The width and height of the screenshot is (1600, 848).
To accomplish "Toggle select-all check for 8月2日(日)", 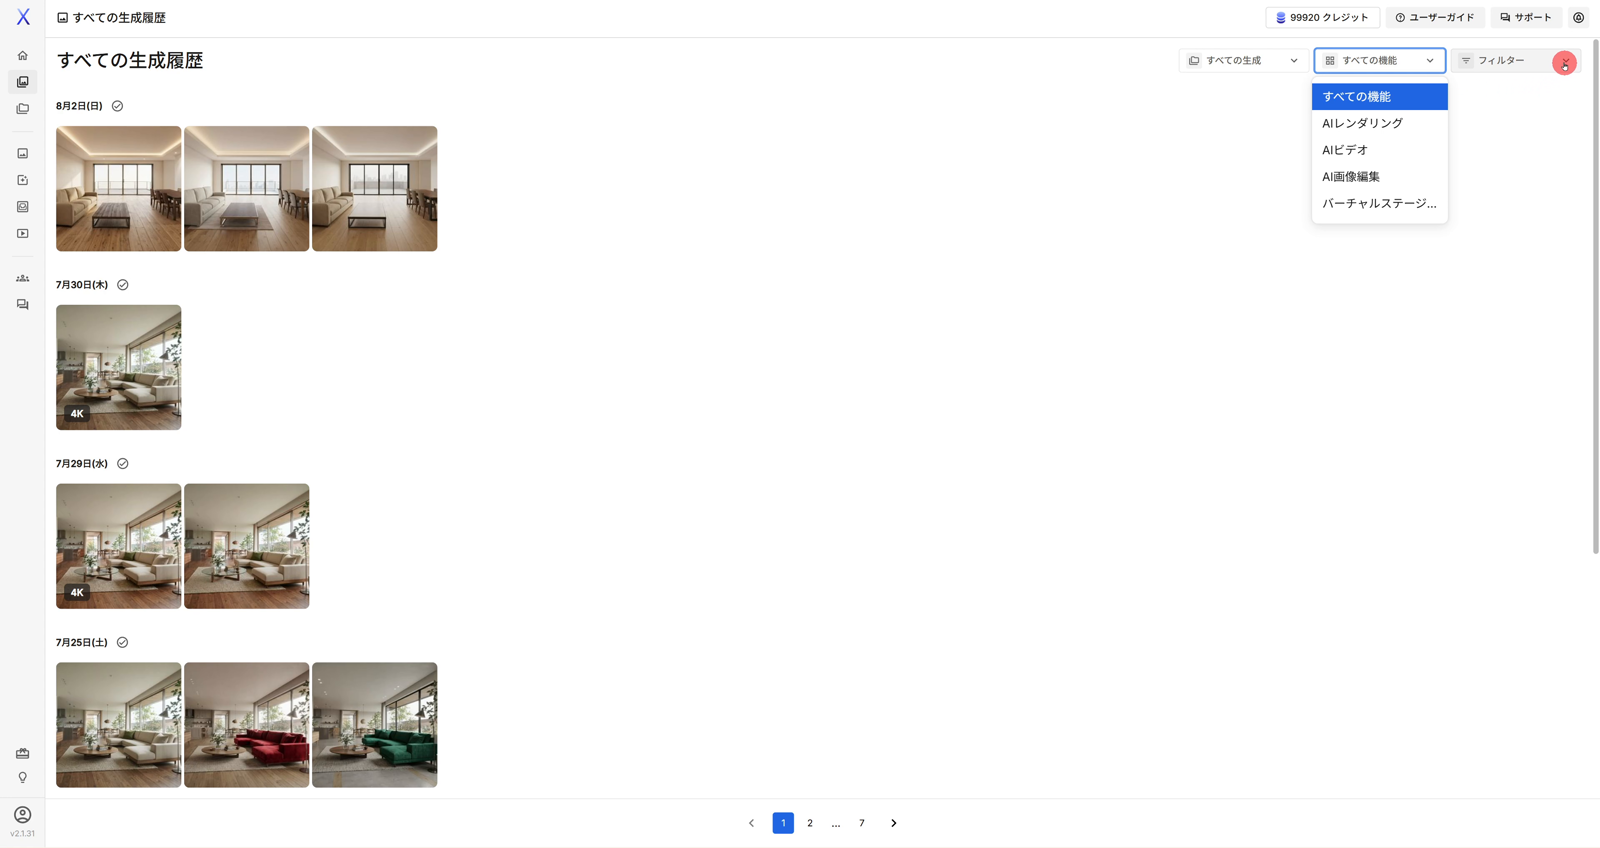I will tap(117, 106).
